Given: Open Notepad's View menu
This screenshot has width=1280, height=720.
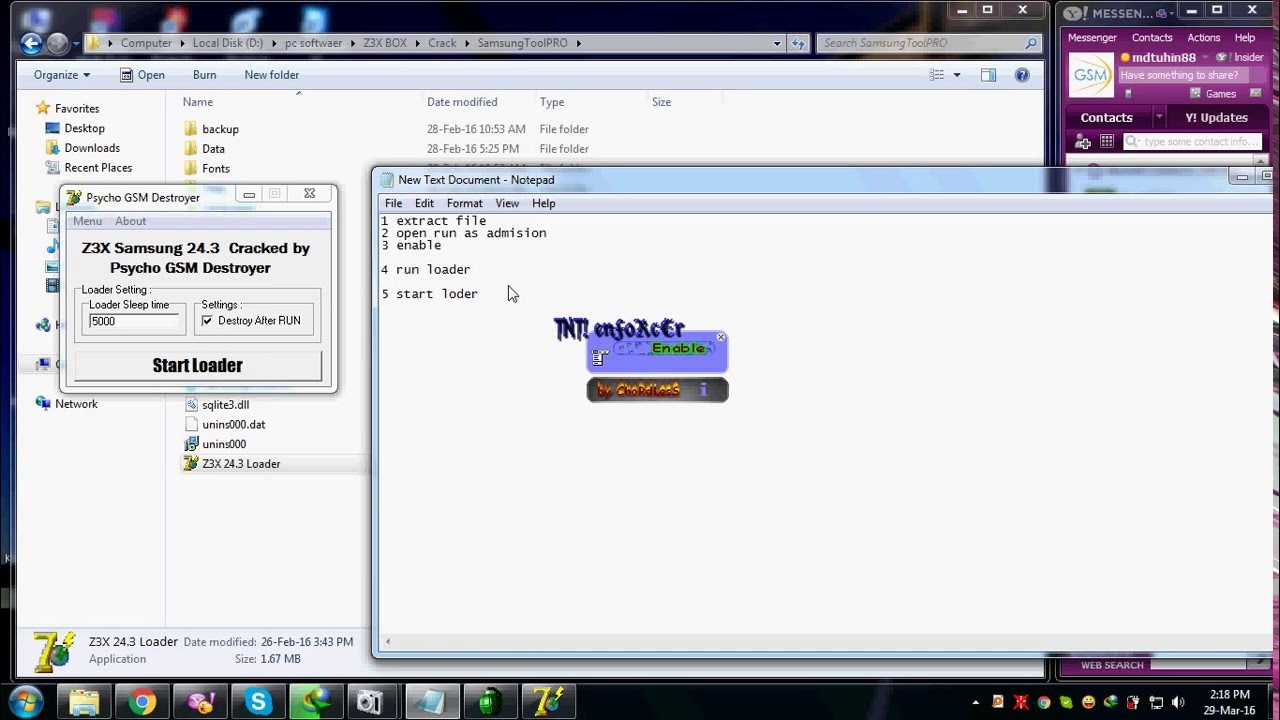Looking at the screenshot, I should pyautogui.click(x=507, y=203).
